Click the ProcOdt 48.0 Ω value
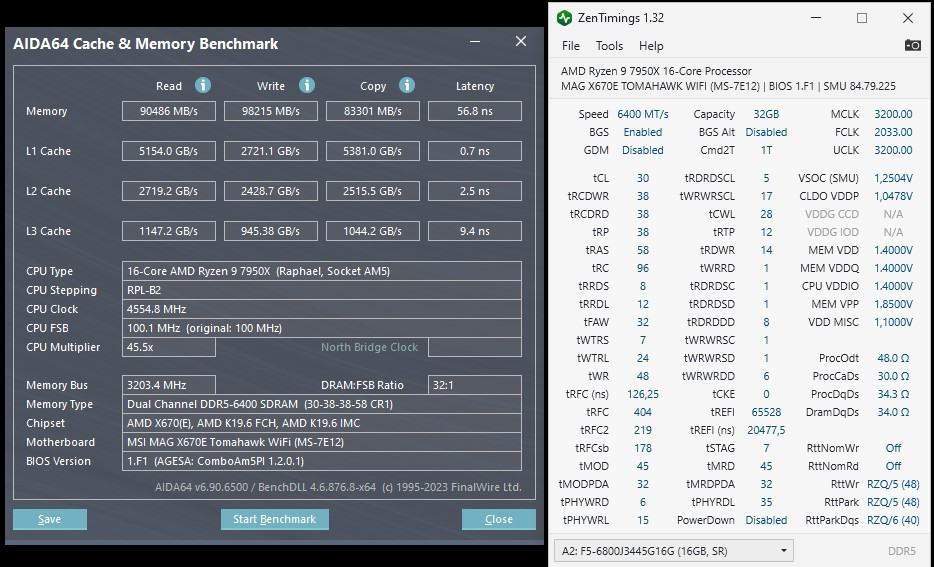 (893, 358)
